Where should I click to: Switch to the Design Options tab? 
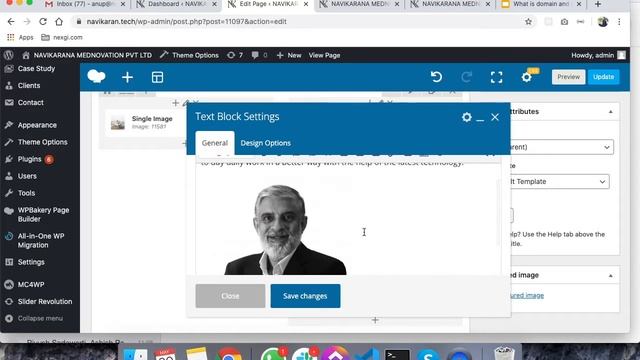tap(266, 143)
